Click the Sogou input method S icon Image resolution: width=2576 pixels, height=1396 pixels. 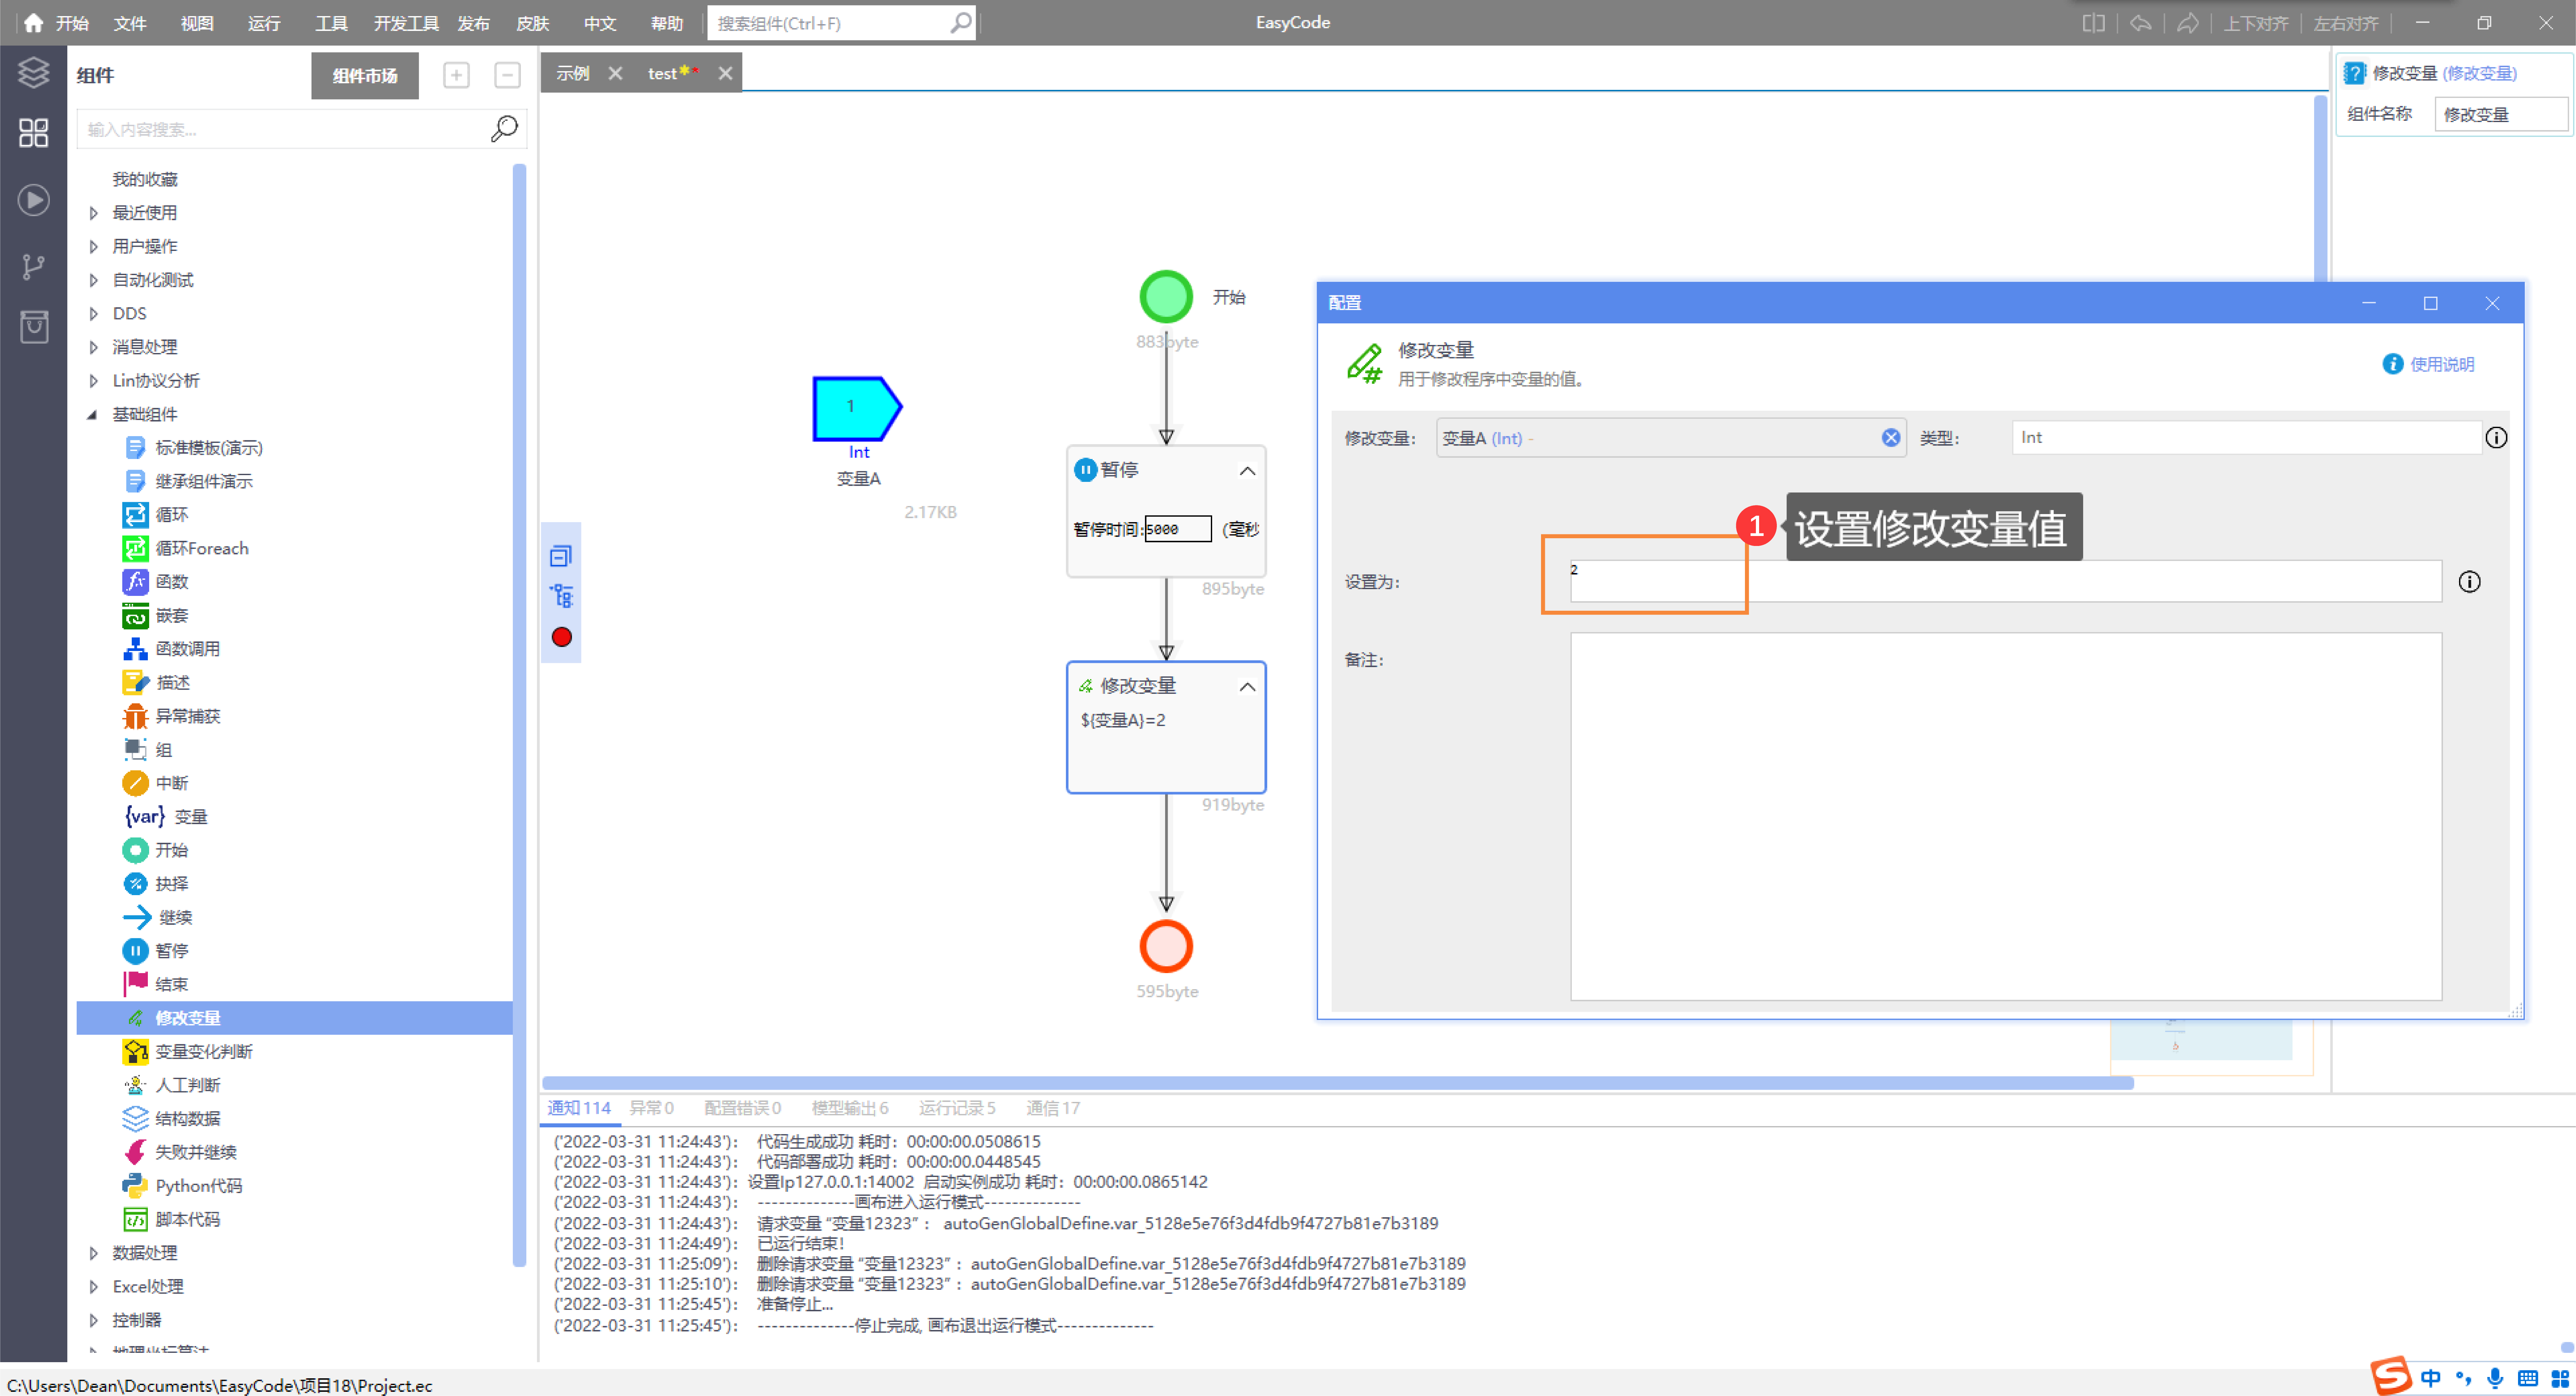pos(2391,1376)
